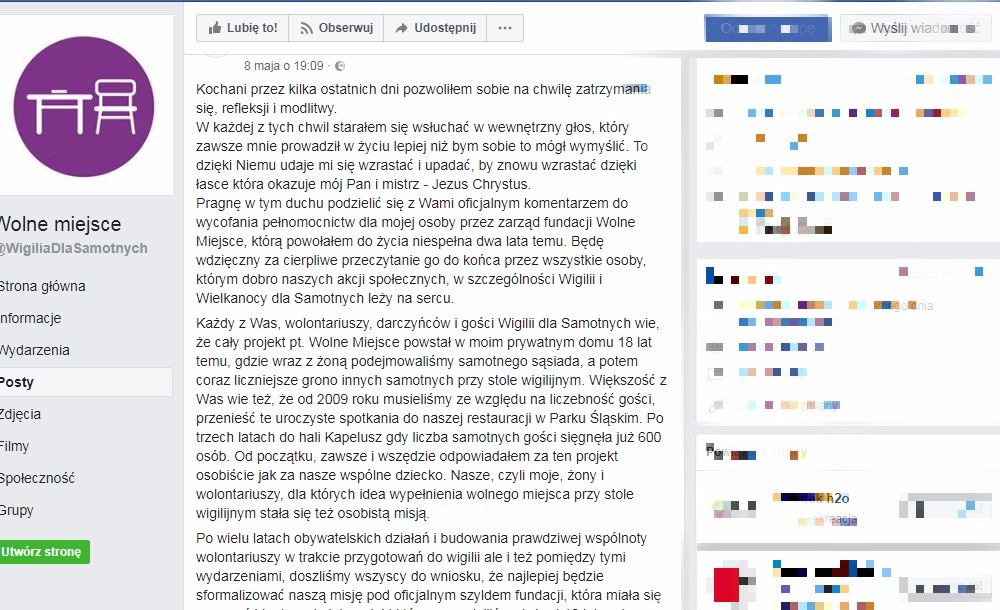Open the Filmy section
The height and width of the screenshot is (610, 1000).
14,446
